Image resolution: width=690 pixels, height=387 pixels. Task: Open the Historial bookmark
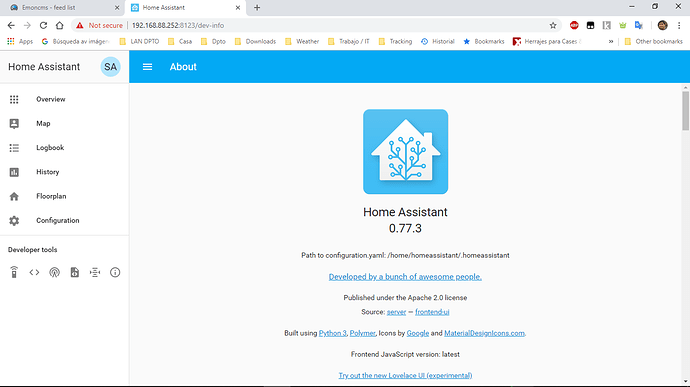[x=438, y=41]
